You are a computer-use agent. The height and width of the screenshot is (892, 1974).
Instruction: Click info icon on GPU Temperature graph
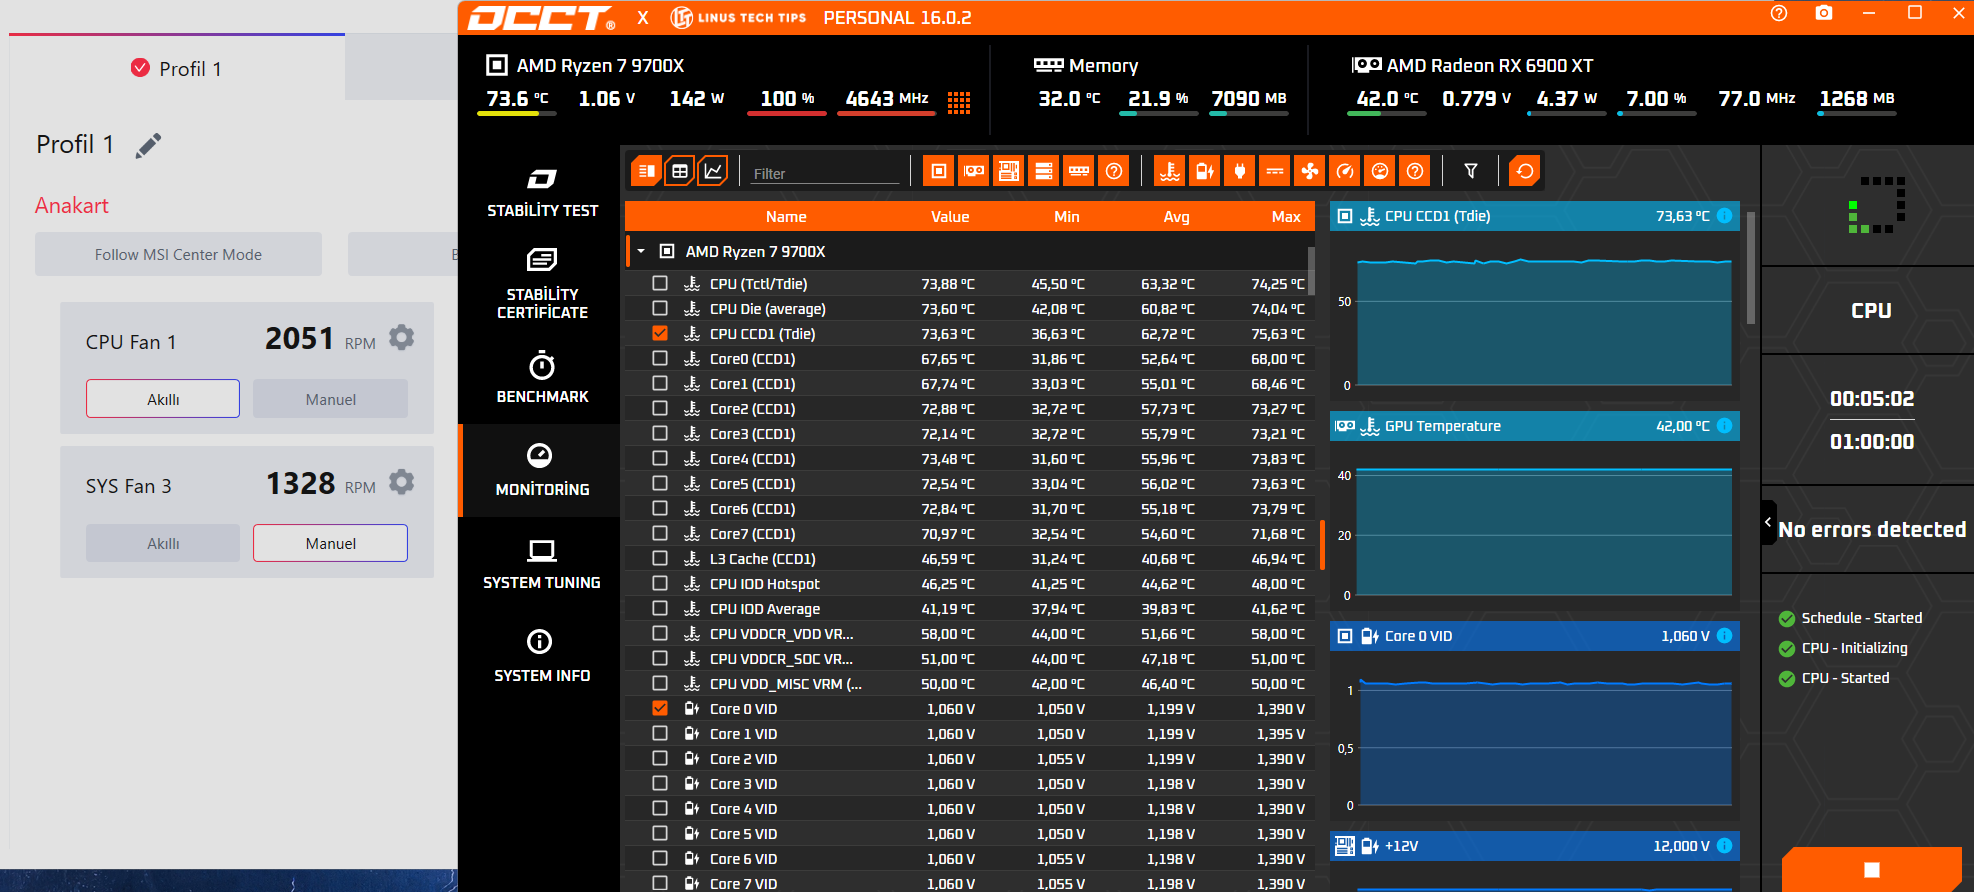click(1724, 426)
